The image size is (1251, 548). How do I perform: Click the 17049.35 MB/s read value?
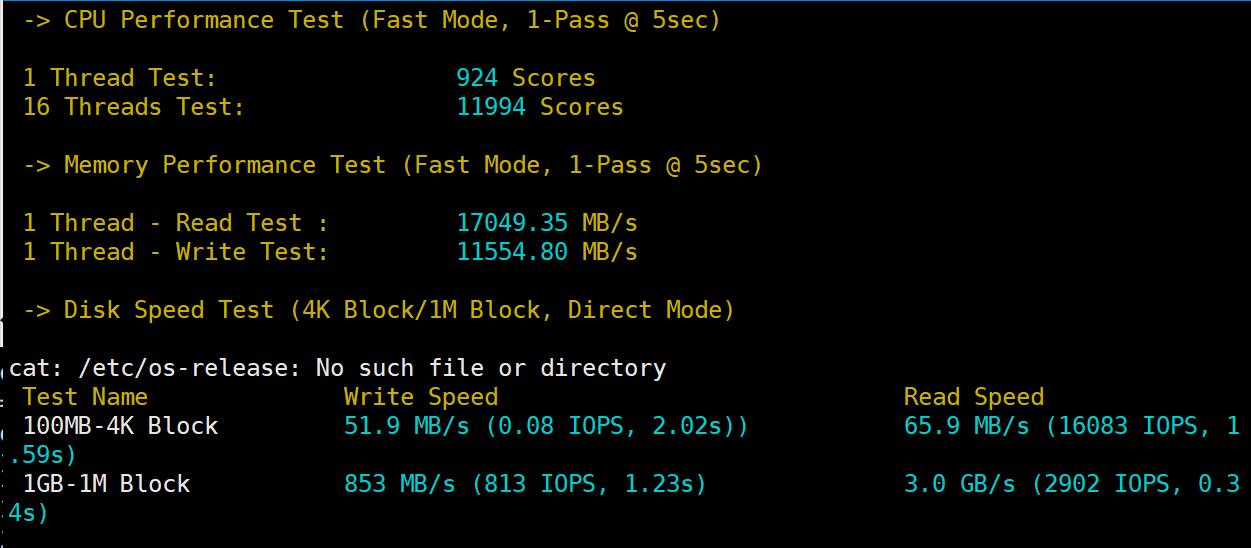click(x=546, y=223)
